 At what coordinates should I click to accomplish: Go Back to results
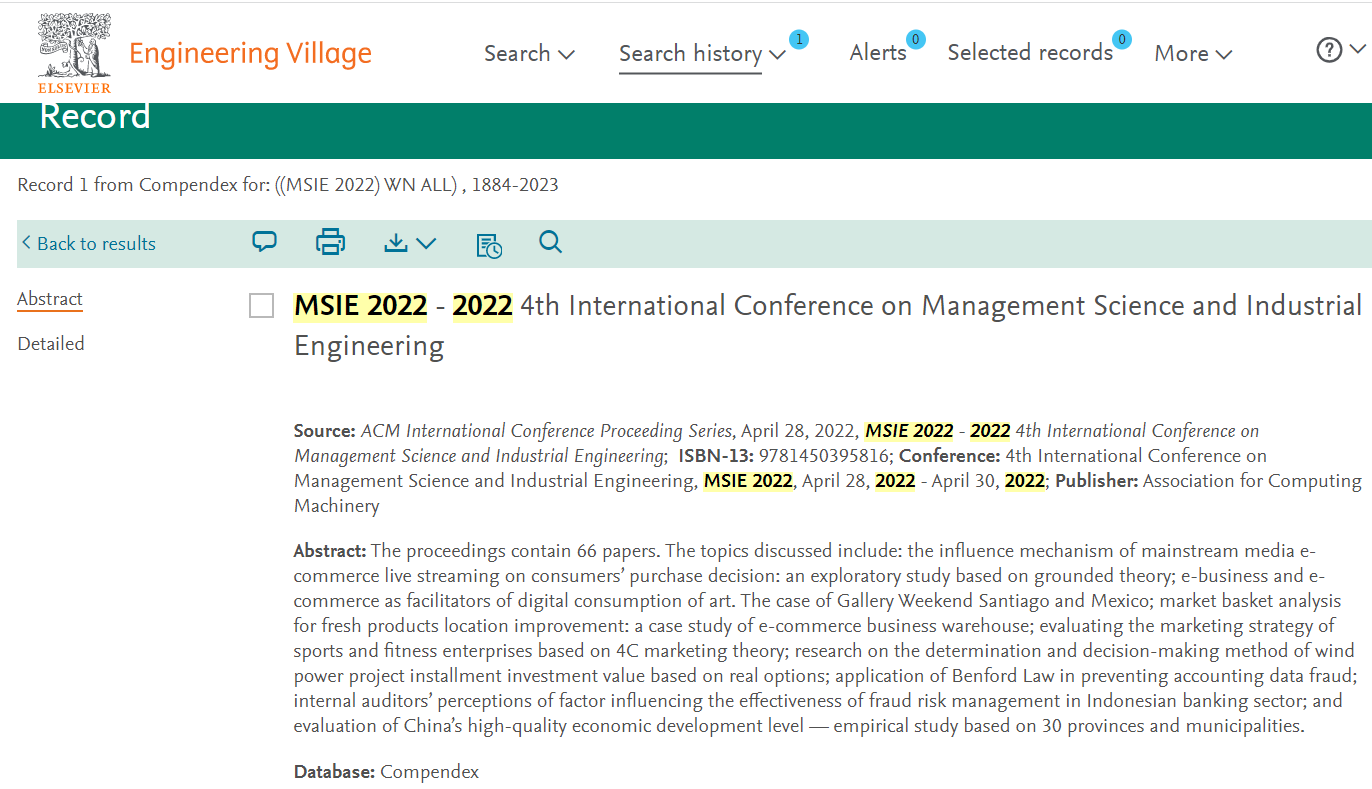pos(89,243)
